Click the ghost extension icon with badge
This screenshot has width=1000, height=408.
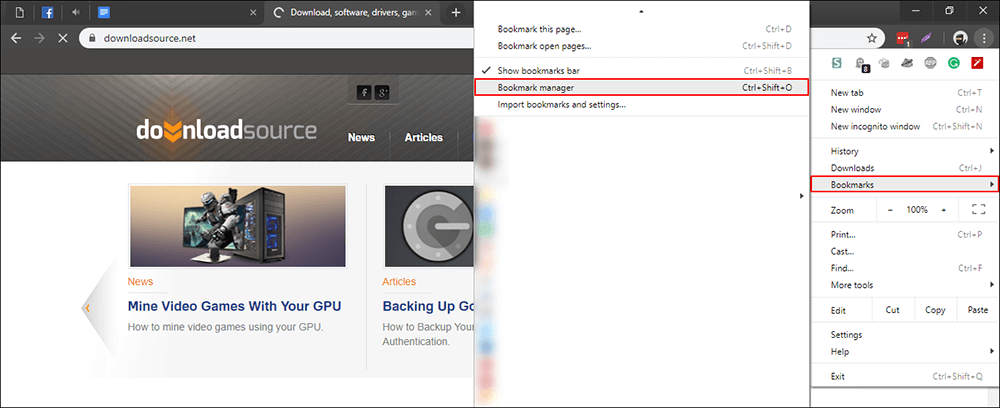pos(861,63)
